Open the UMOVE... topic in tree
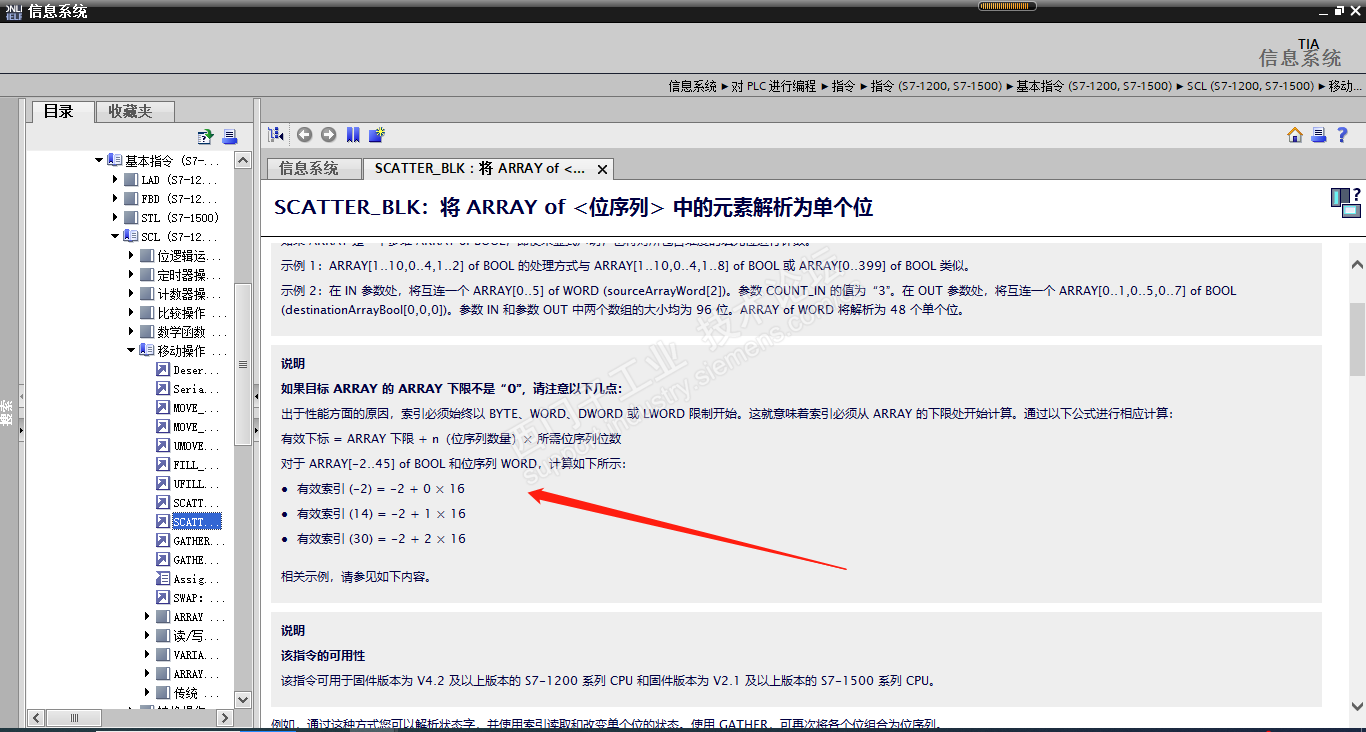Viewport: 1366px width, 732px height. tap(188, 446)
